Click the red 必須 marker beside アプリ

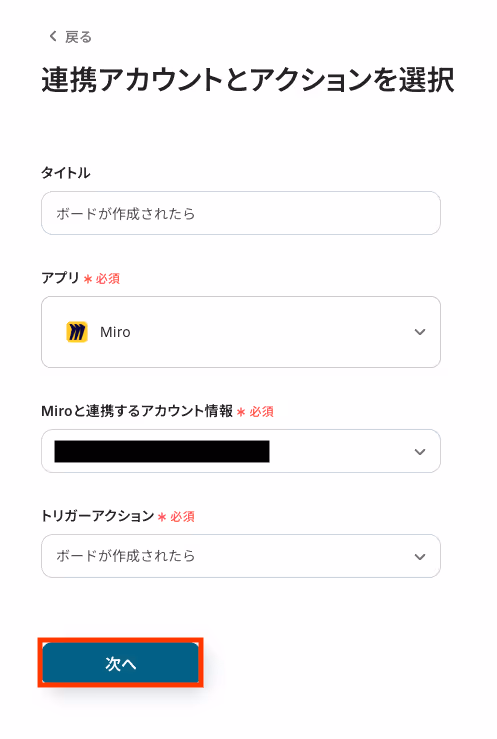click(x=102, y=279)
